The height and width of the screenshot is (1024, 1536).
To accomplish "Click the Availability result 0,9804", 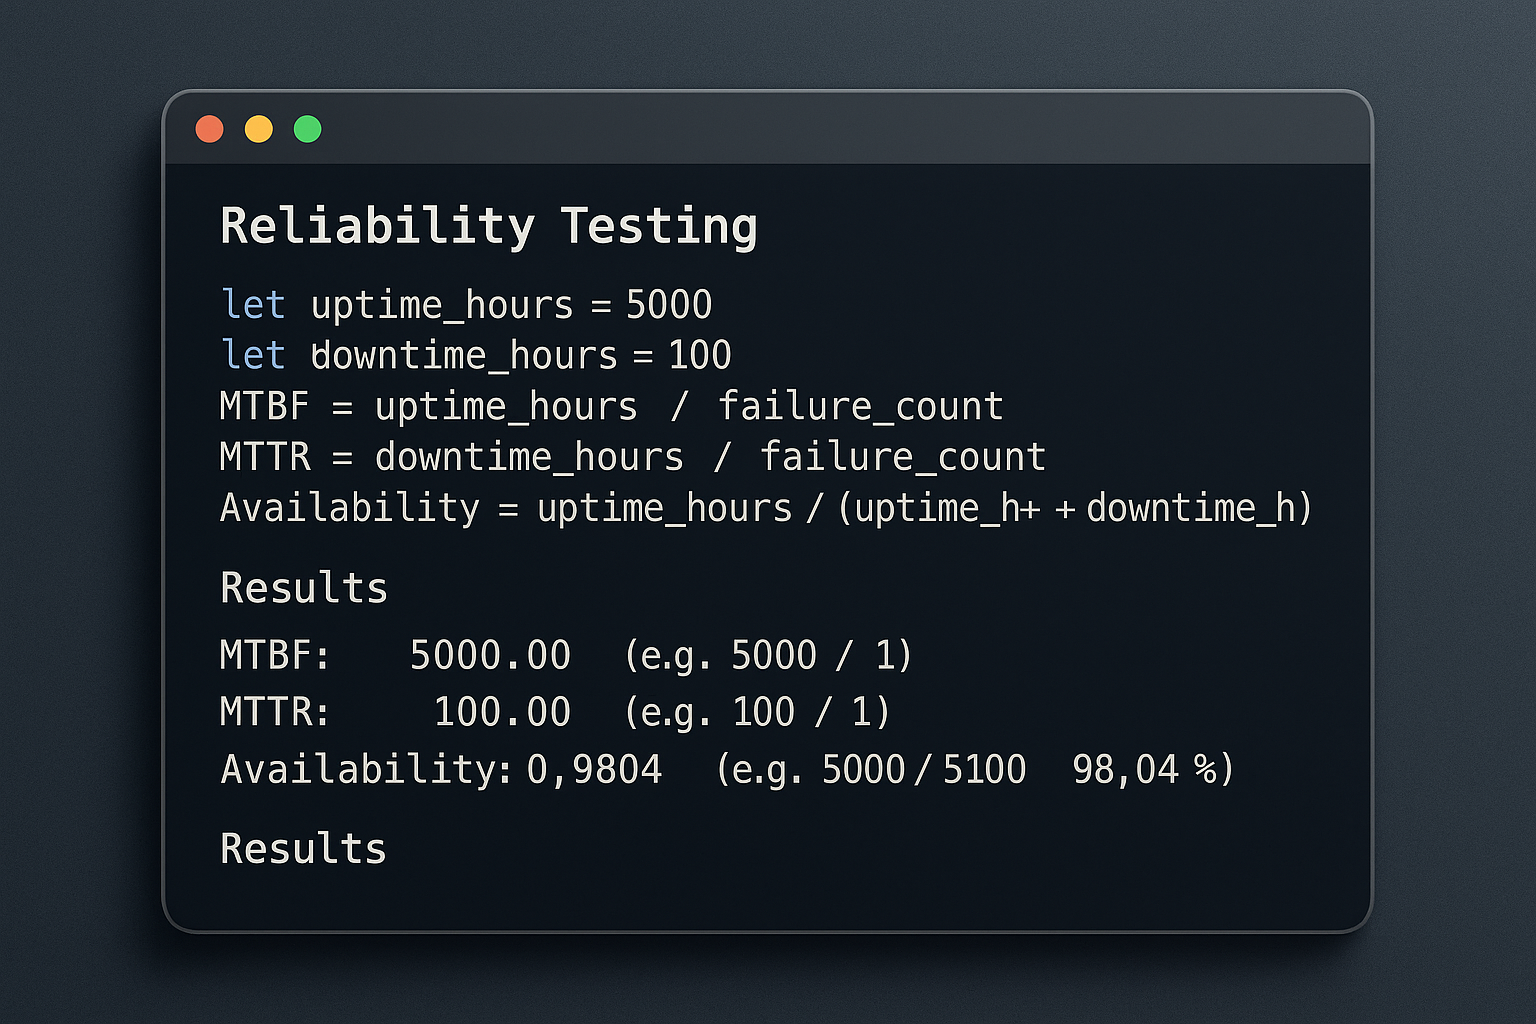I will coord(594,770).
